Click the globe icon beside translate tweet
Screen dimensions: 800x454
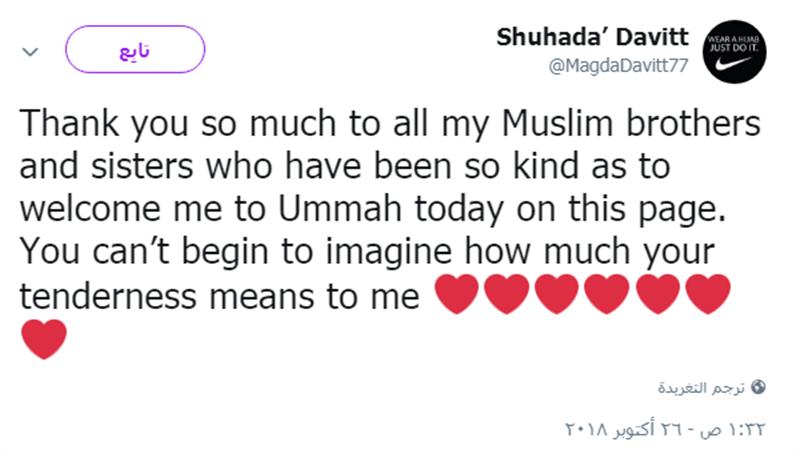(x=758, y=387)
